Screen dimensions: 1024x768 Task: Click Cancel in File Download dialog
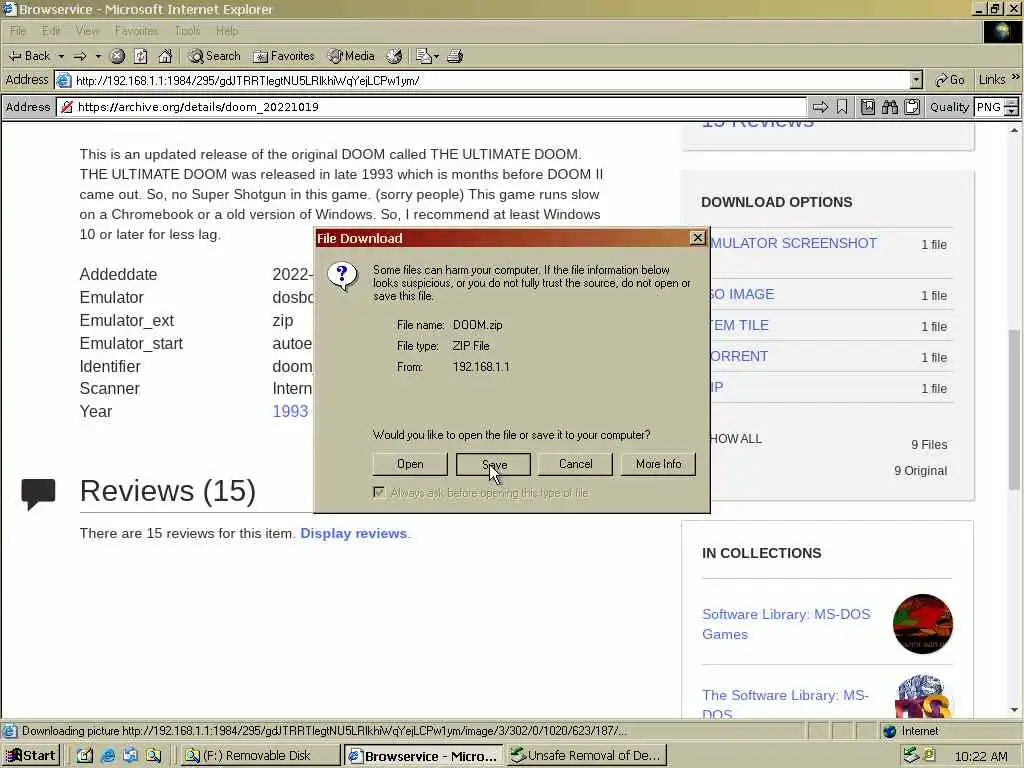pos(575,464)
